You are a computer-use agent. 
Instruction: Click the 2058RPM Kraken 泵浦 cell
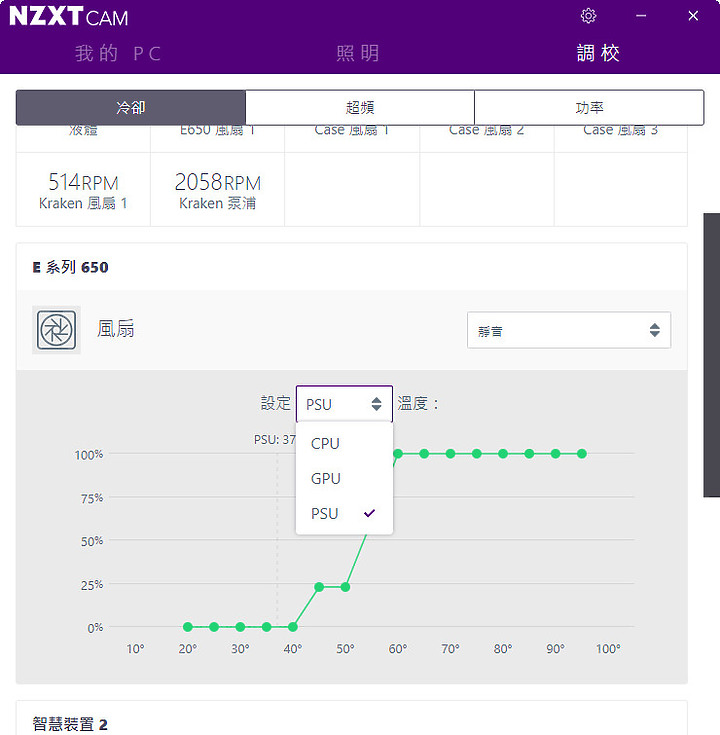218,190
